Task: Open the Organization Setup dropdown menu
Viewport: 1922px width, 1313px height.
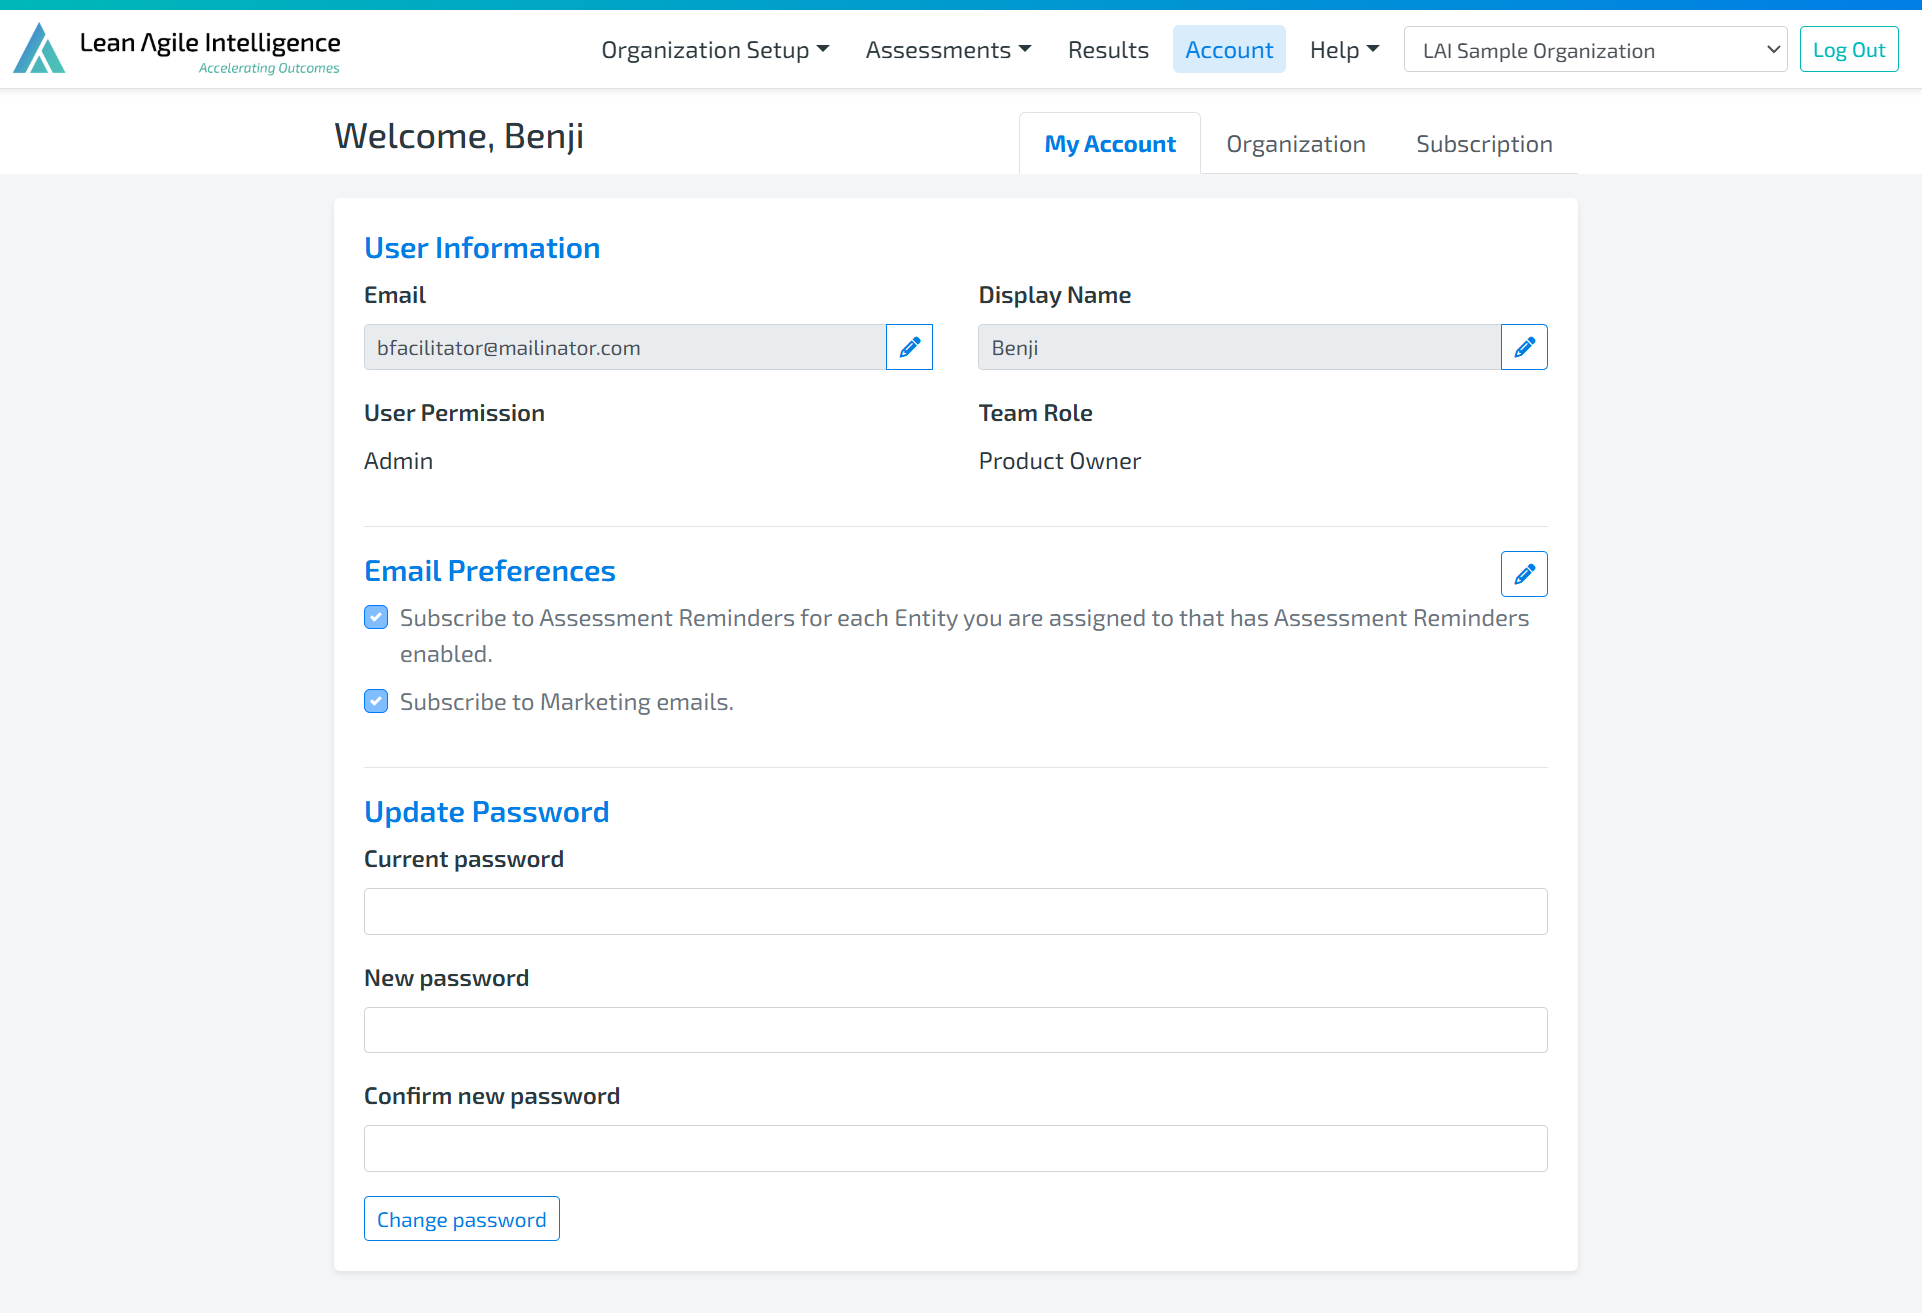Action: 715,50
